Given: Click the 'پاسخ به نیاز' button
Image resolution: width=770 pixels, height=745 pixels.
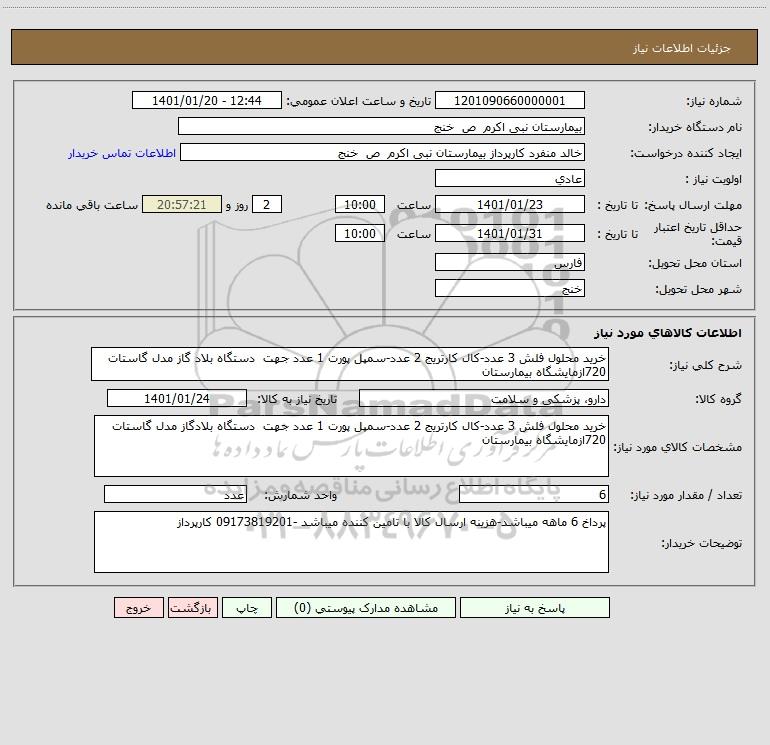Looking at the screenshot, I should click(x=534, y=607).
